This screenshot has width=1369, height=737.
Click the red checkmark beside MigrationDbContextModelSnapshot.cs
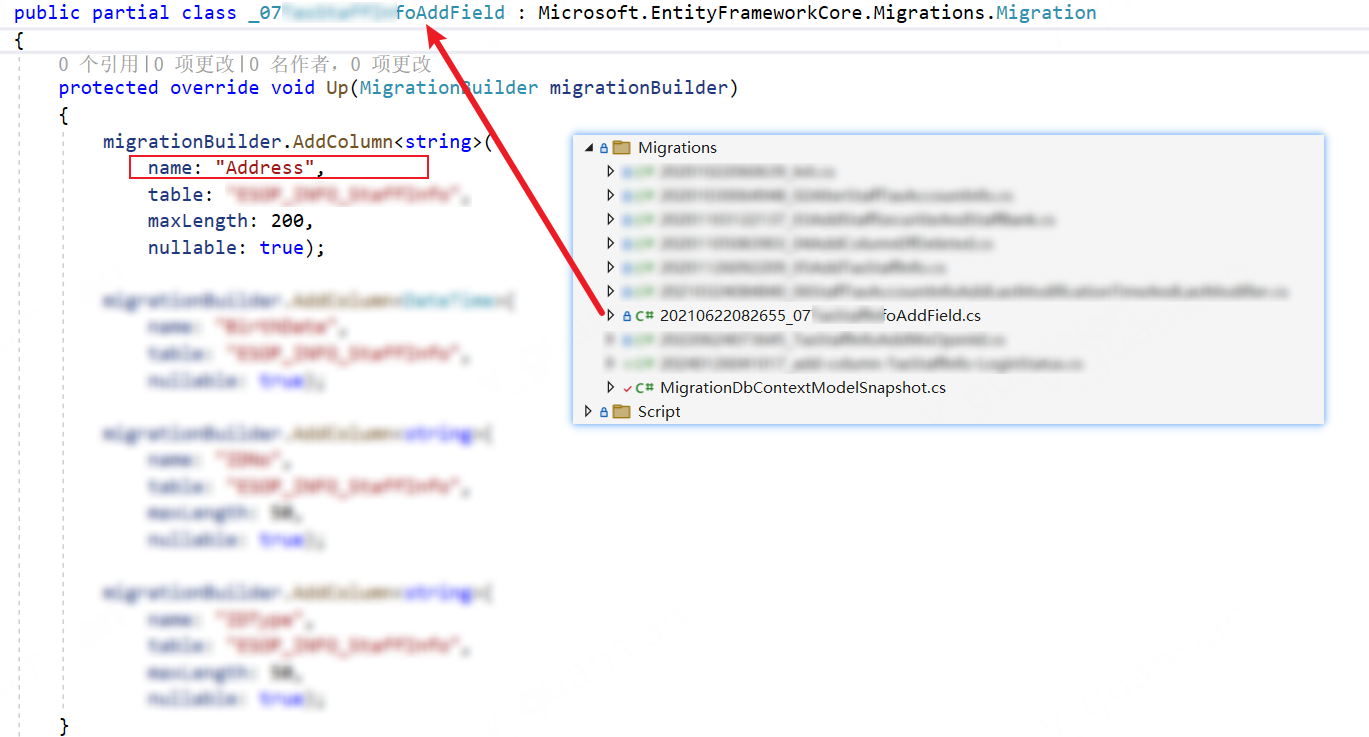(x=627, y=388)
